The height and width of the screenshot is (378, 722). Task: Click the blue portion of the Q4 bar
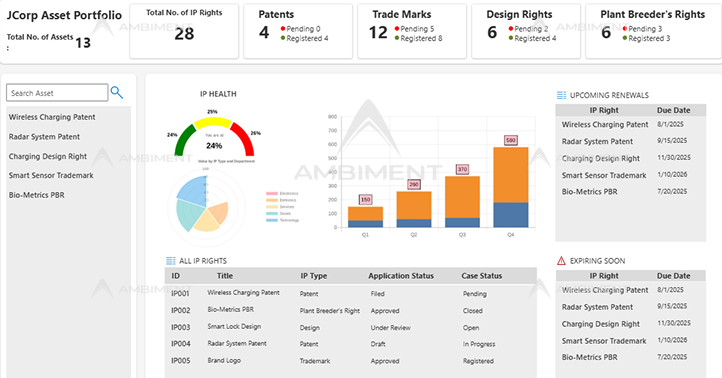(511, 215)
